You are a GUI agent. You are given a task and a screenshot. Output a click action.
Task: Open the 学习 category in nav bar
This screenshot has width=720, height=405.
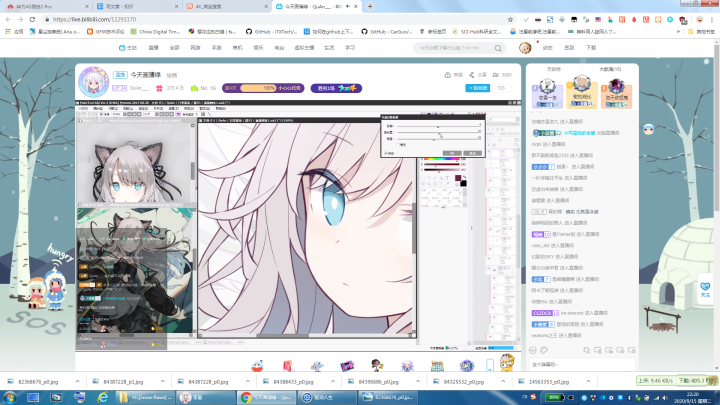click(x=350, y=48)
